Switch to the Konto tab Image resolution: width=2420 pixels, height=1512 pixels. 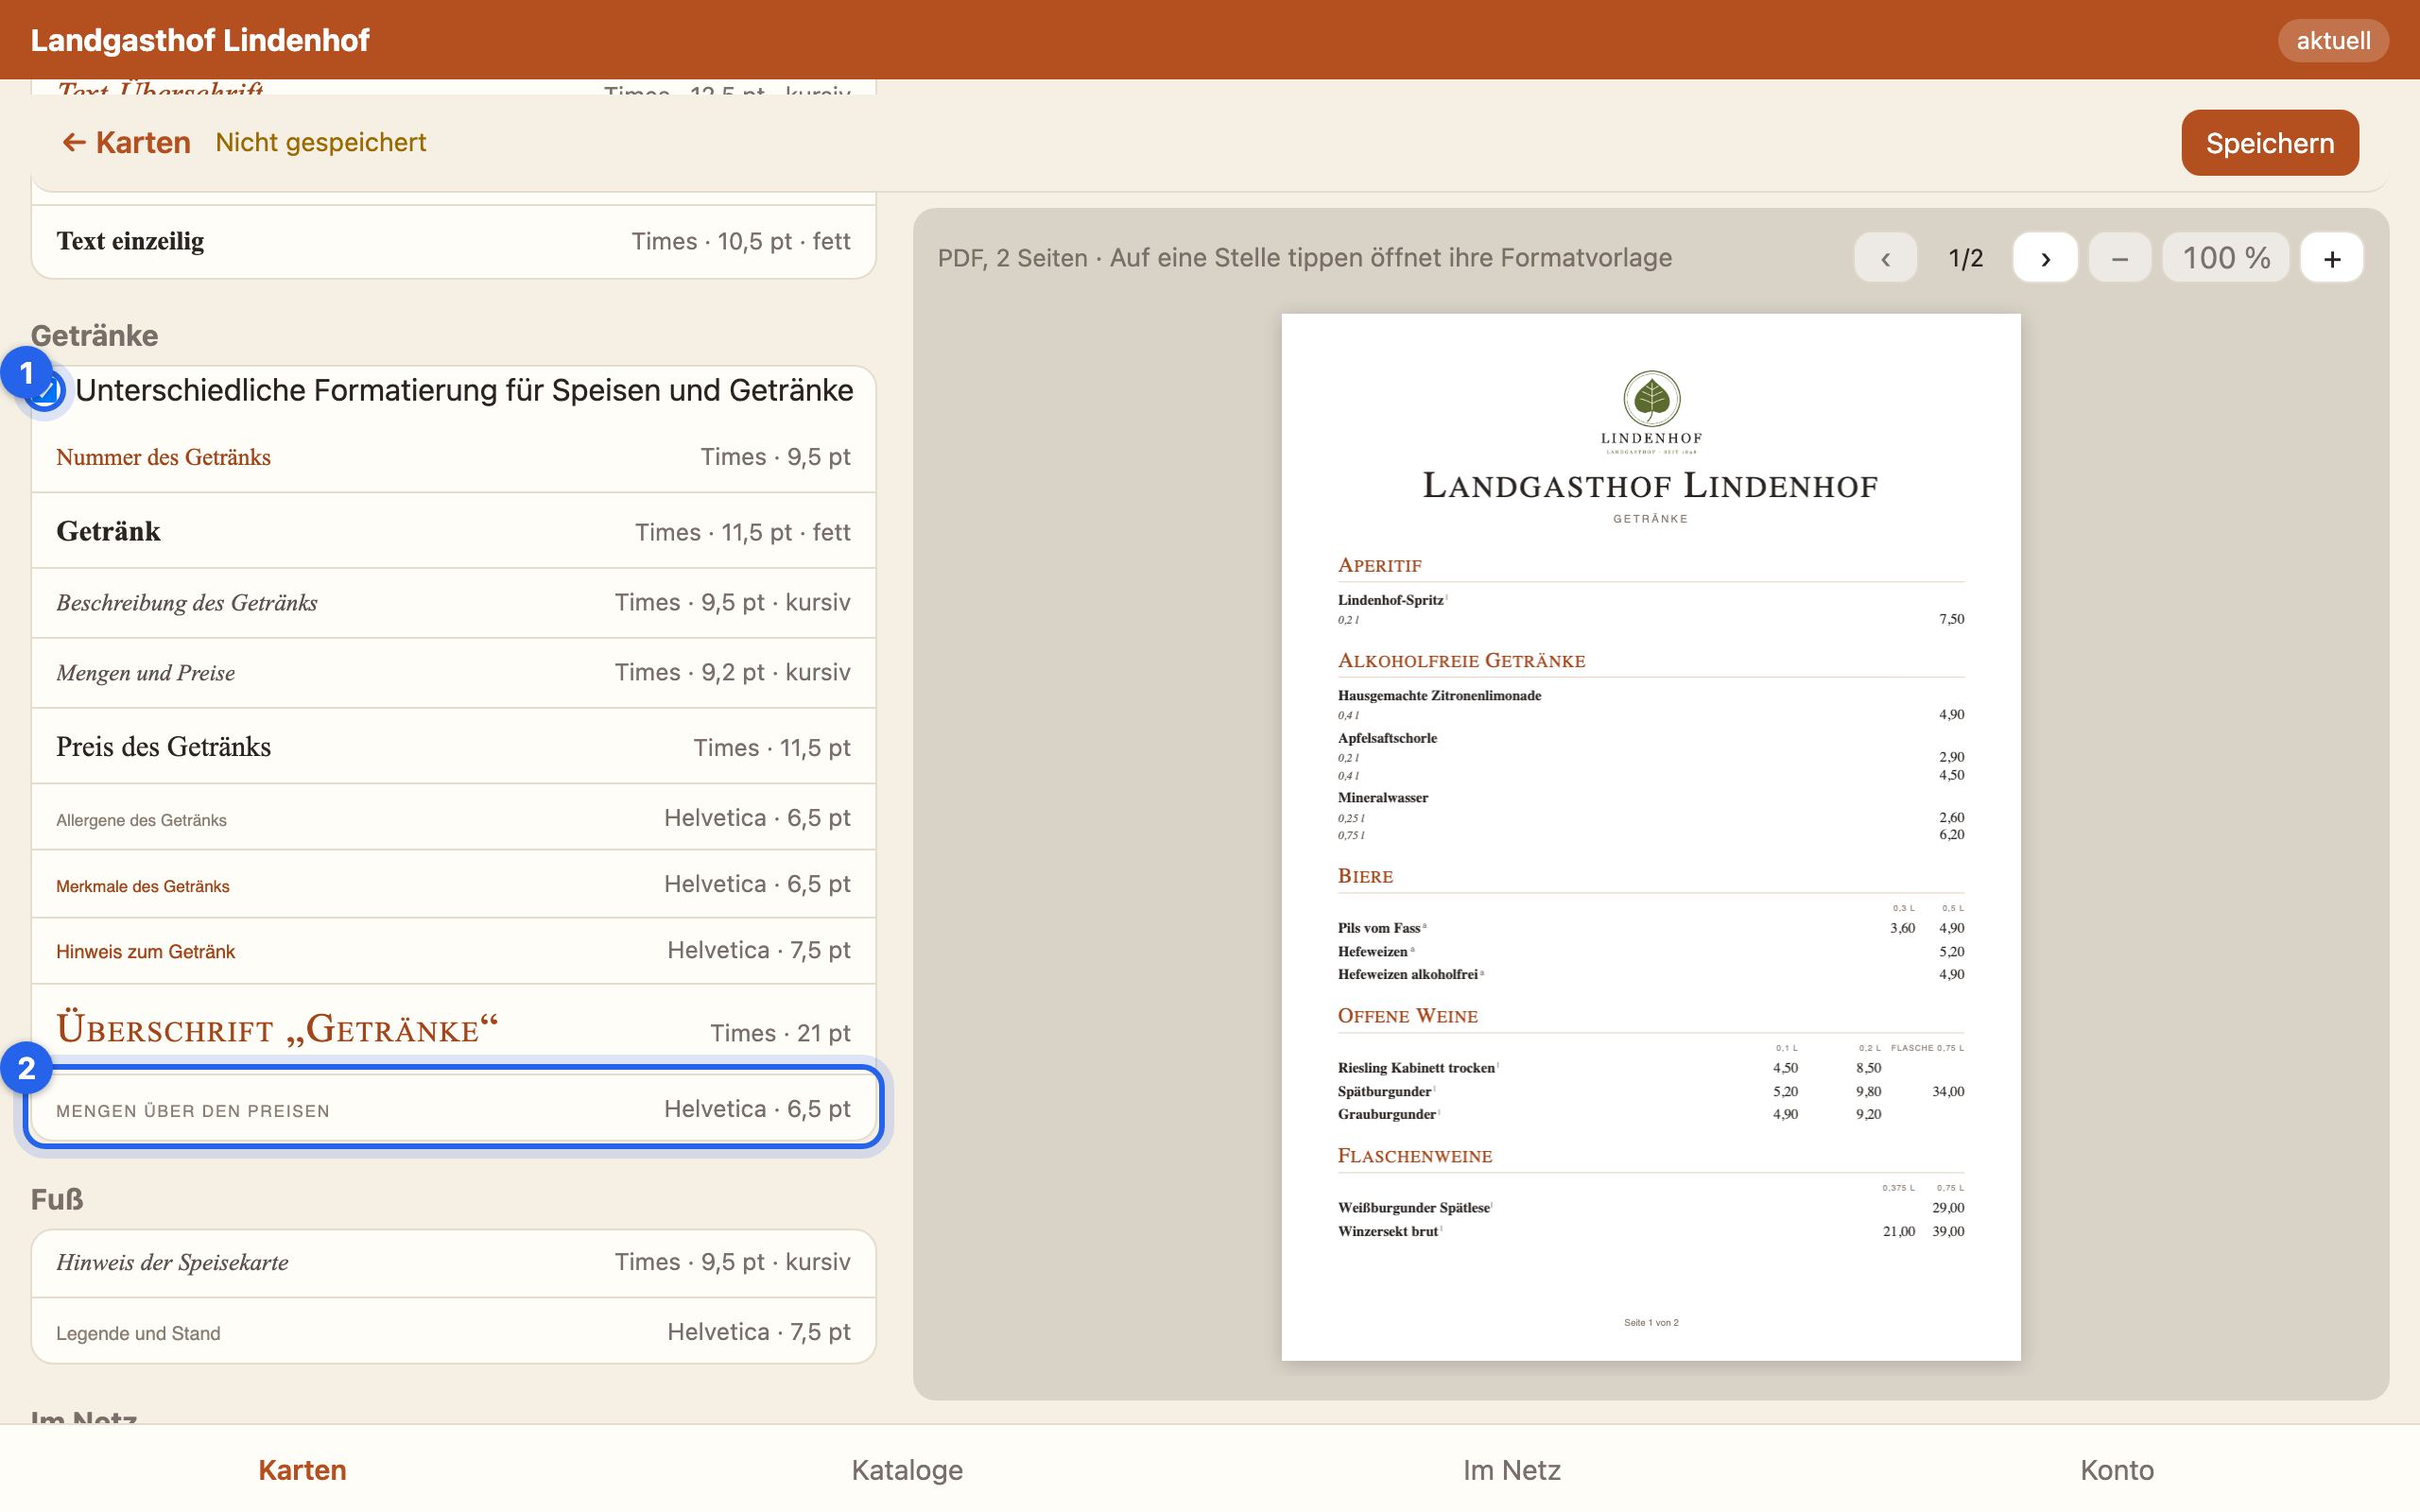[x=2116, y=1469]
